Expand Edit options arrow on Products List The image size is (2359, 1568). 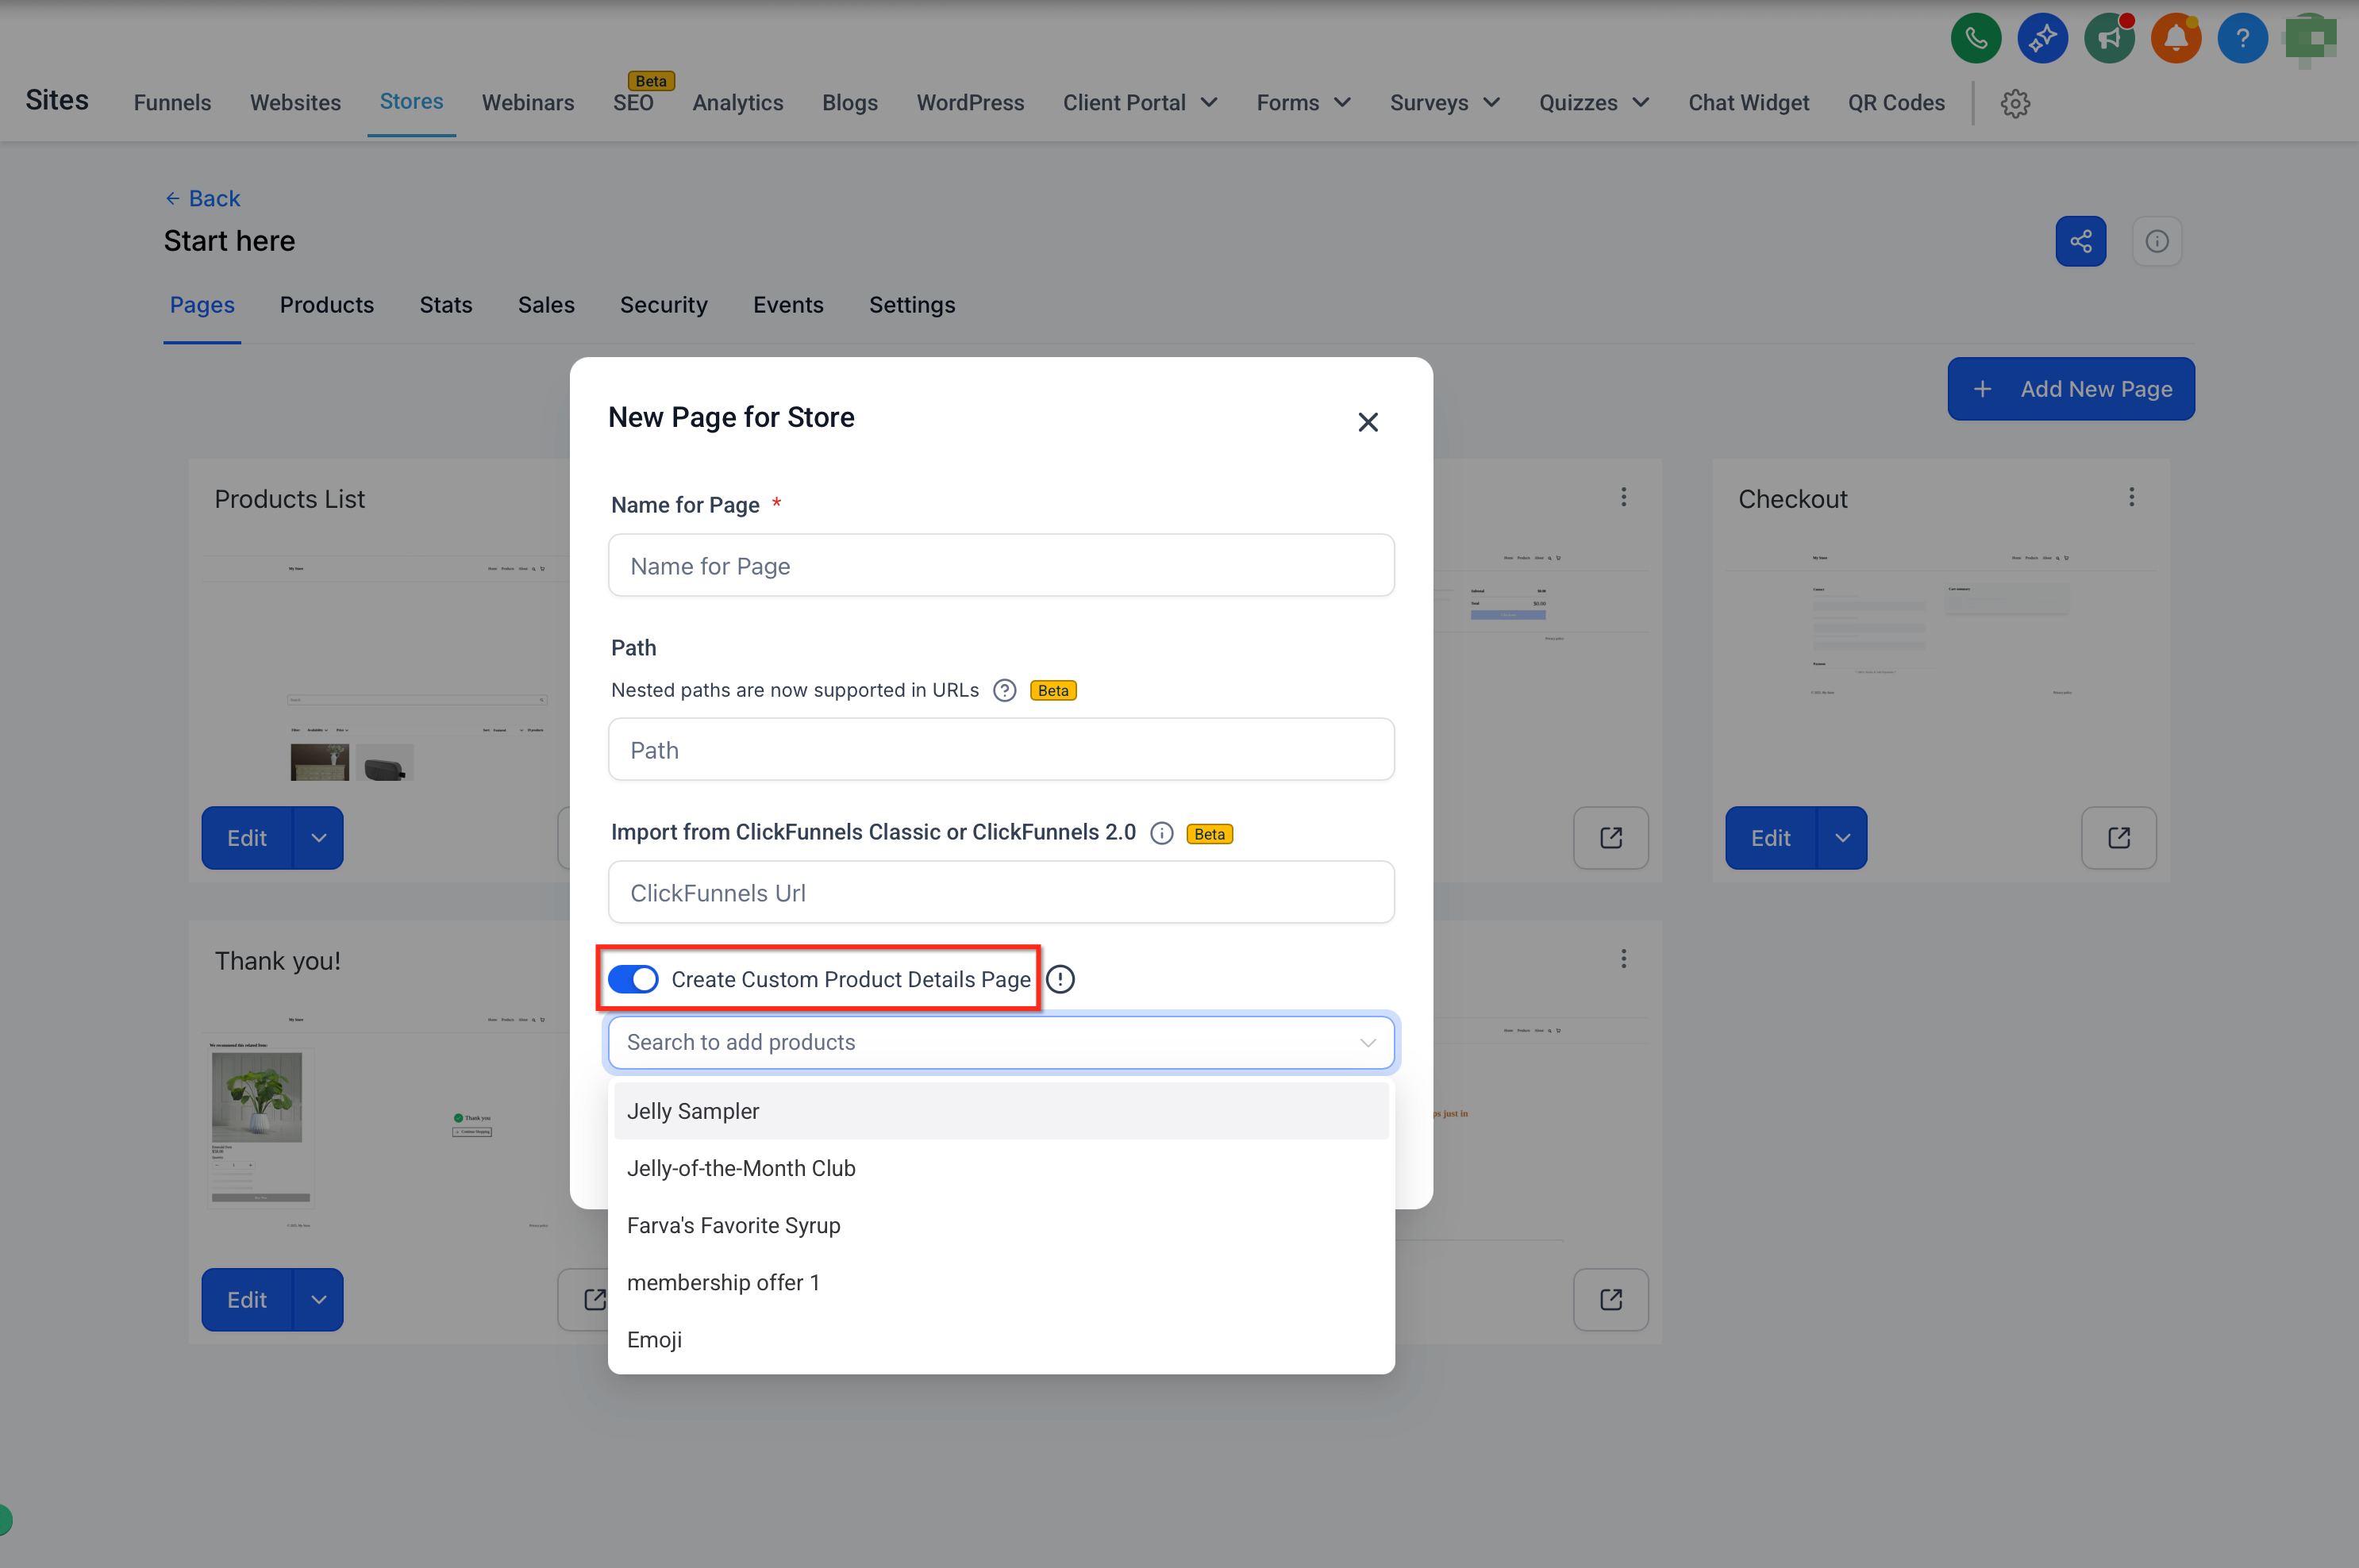click(x=318, y=838)
